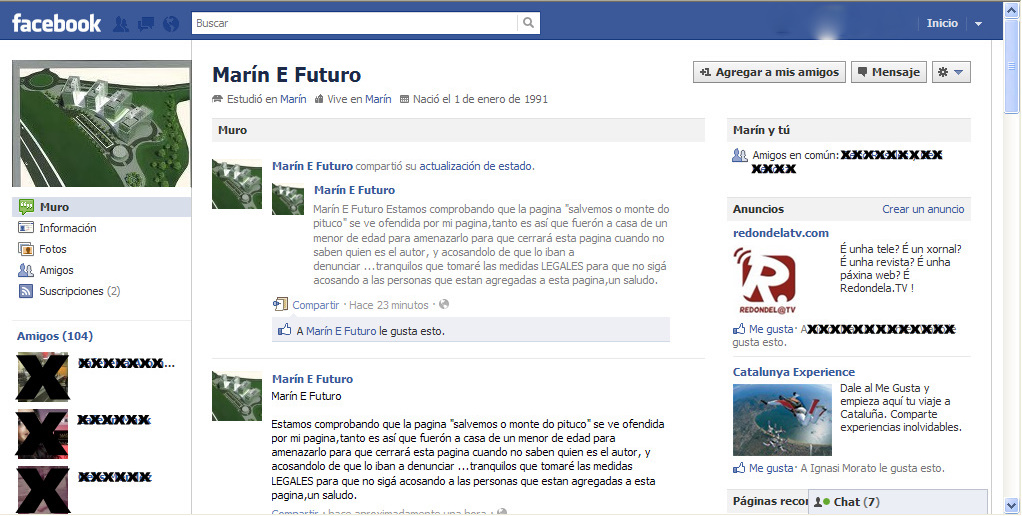Viewport: 1022px width, 516px height.
Task: Click the friend requests icon in header
Action: [x=121, y=23]
